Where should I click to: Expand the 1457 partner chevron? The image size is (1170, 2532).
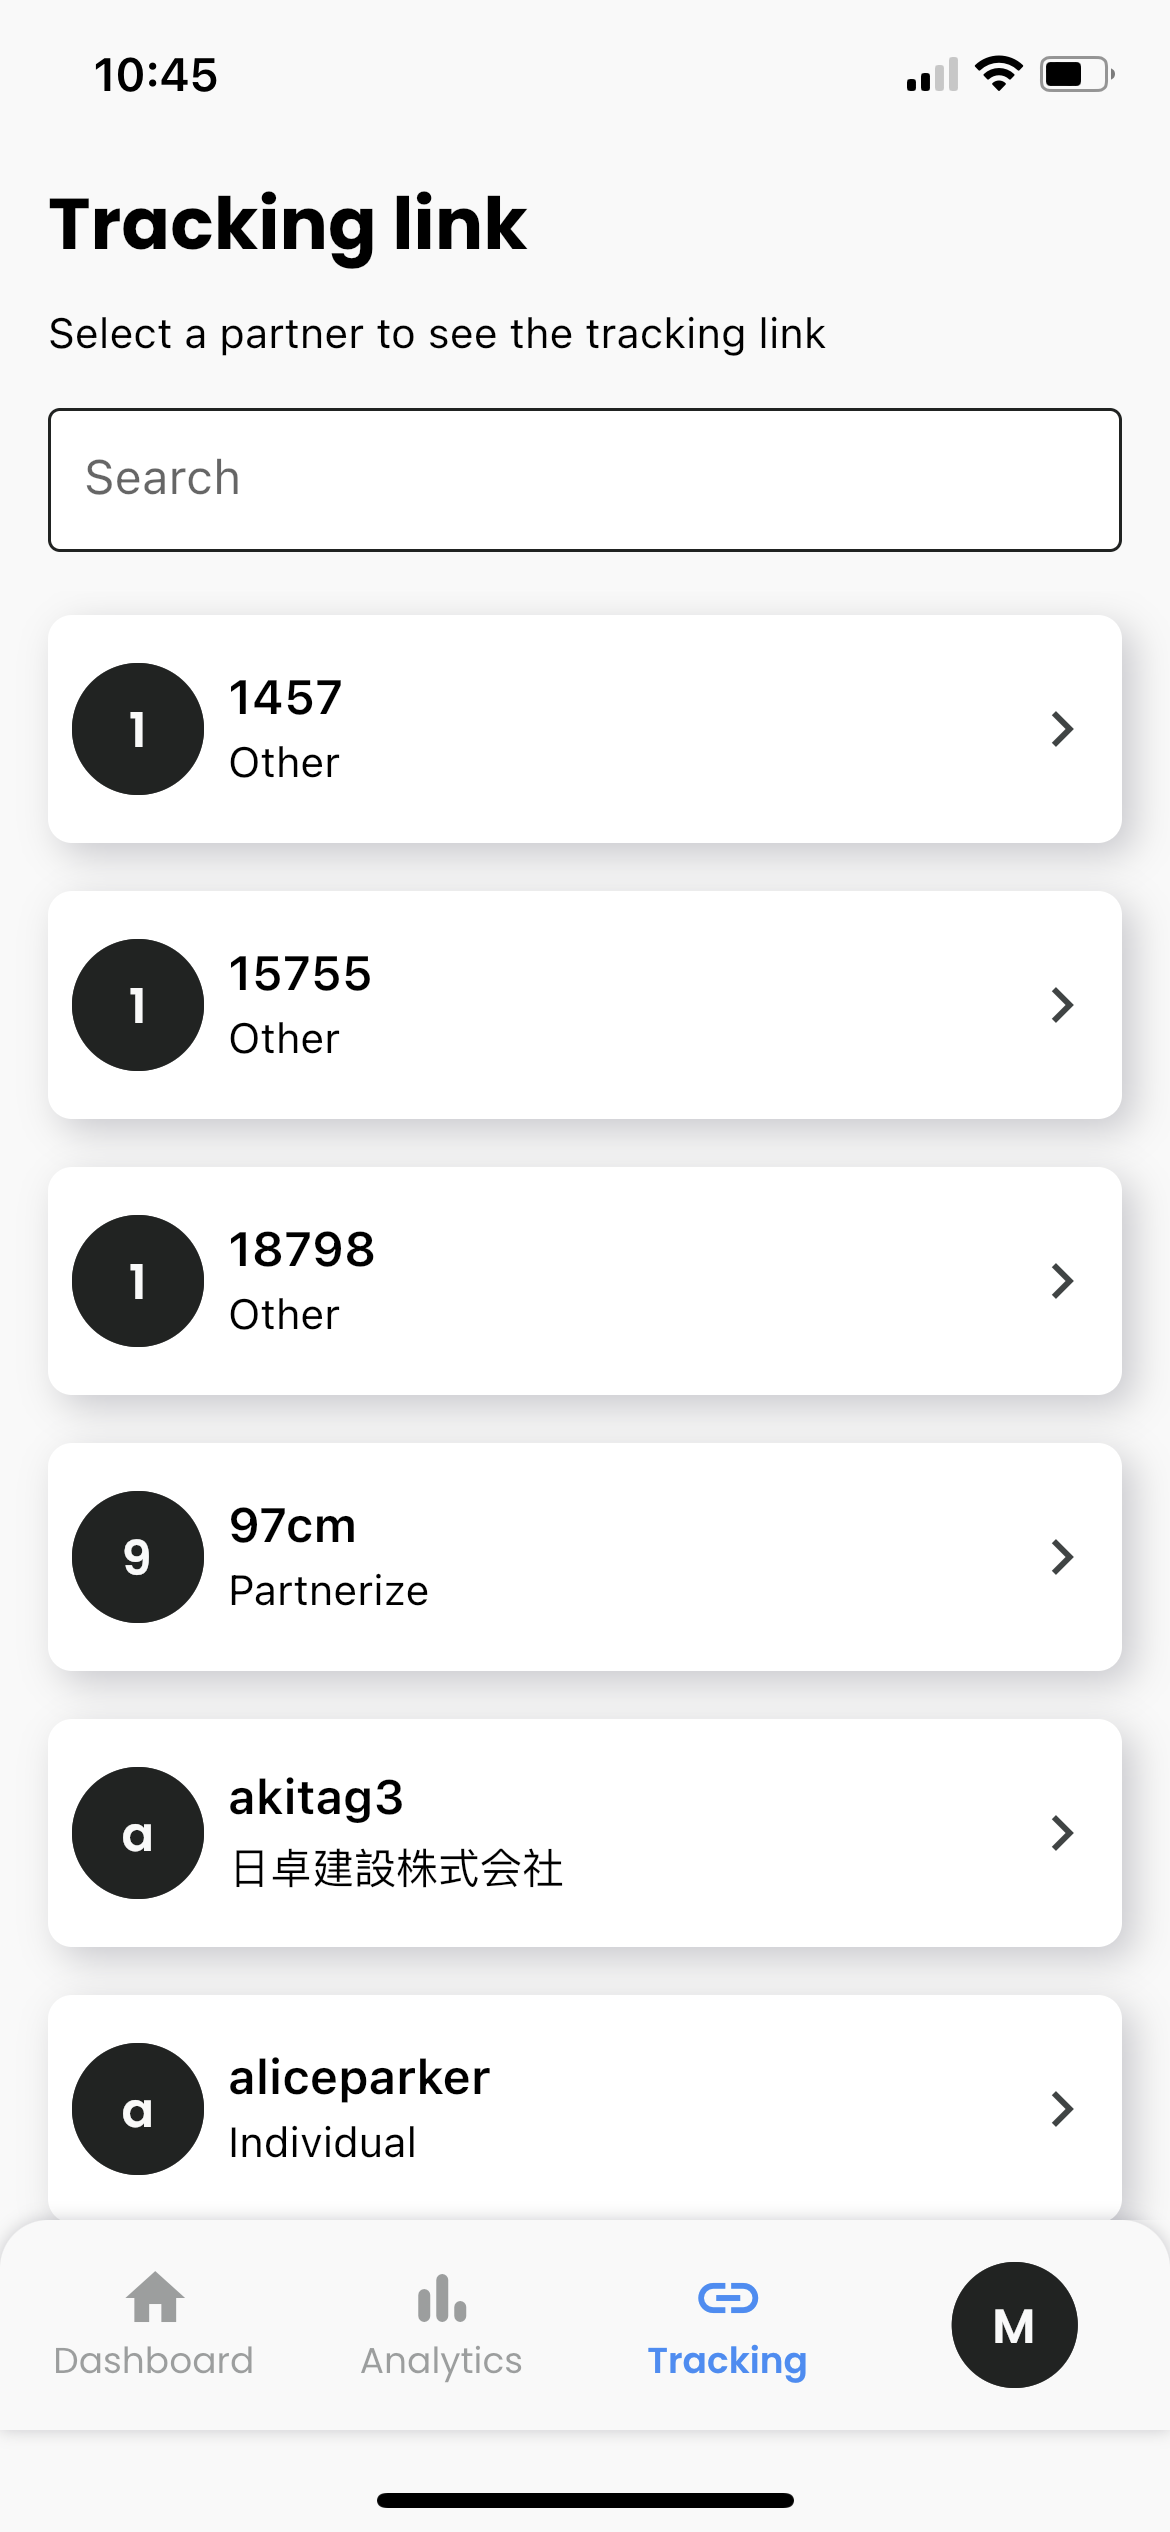coord(1062,729)
